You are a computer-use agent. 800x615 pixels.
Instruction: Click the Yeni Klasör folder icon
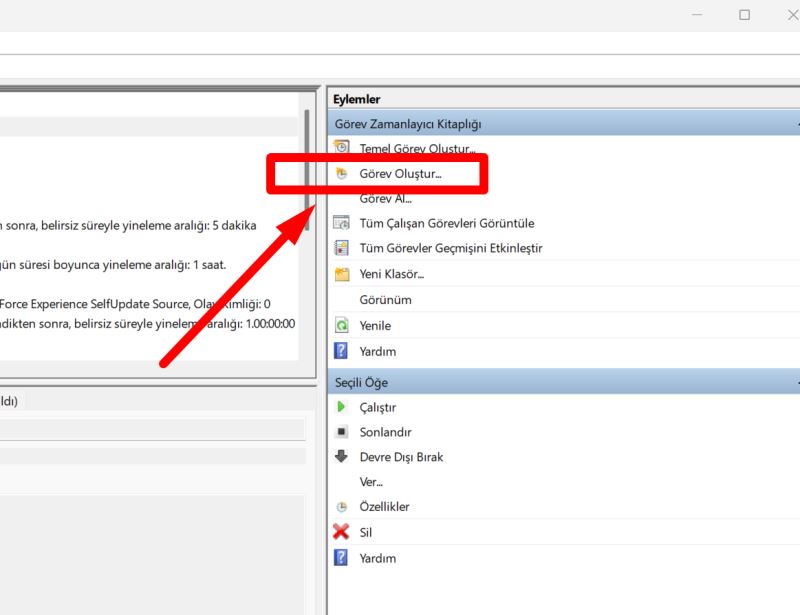(x=341, y=274)
